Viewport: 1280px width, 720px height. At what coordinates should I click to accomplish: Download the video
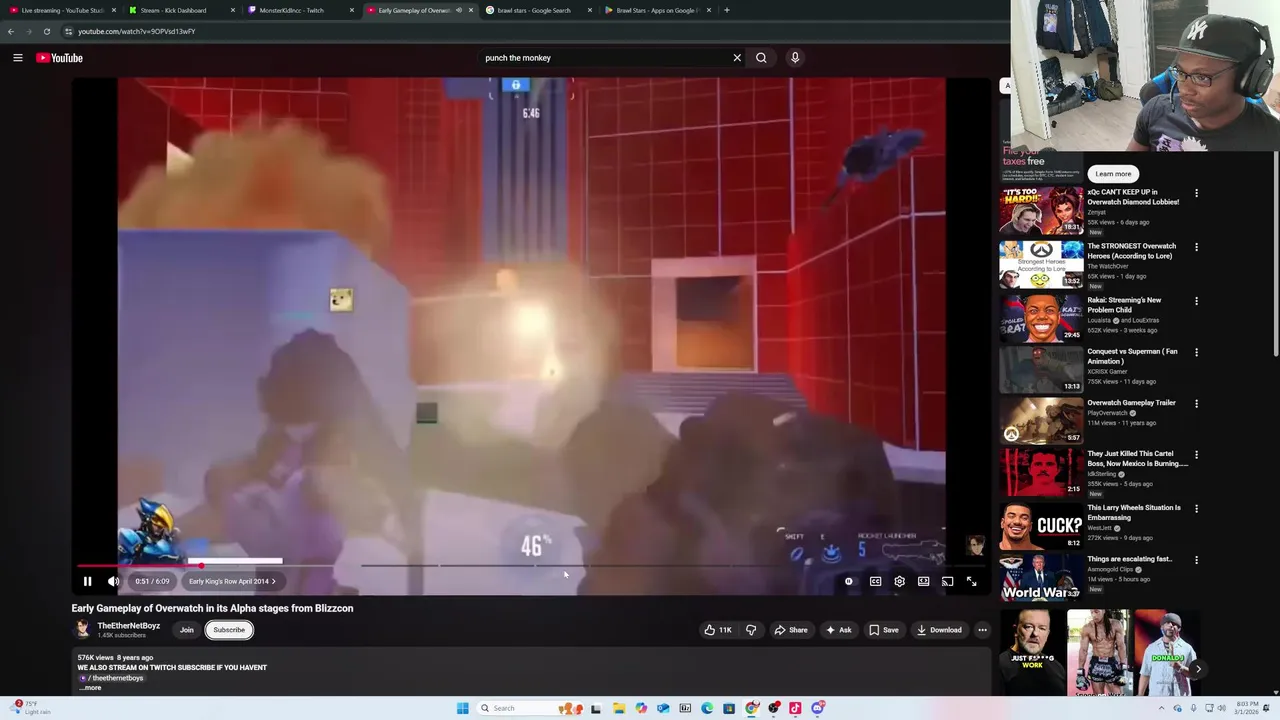(939, 630)
